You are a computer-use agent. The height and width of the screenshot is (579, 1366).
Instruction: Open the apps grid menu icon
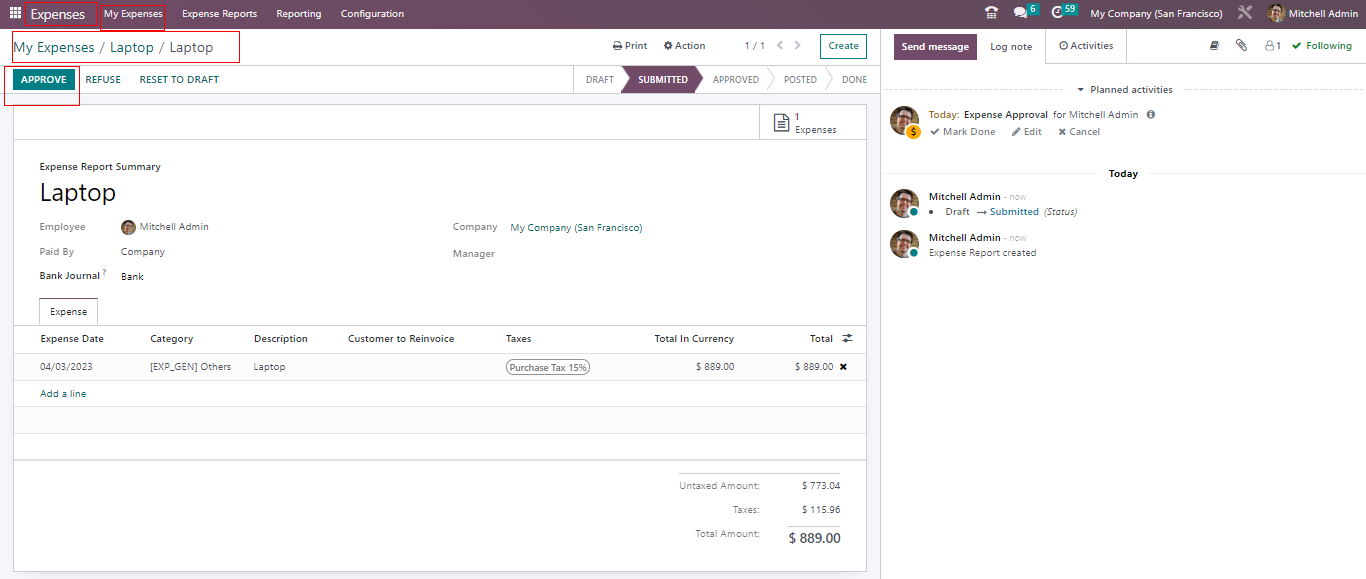click(x=15, y=14)
